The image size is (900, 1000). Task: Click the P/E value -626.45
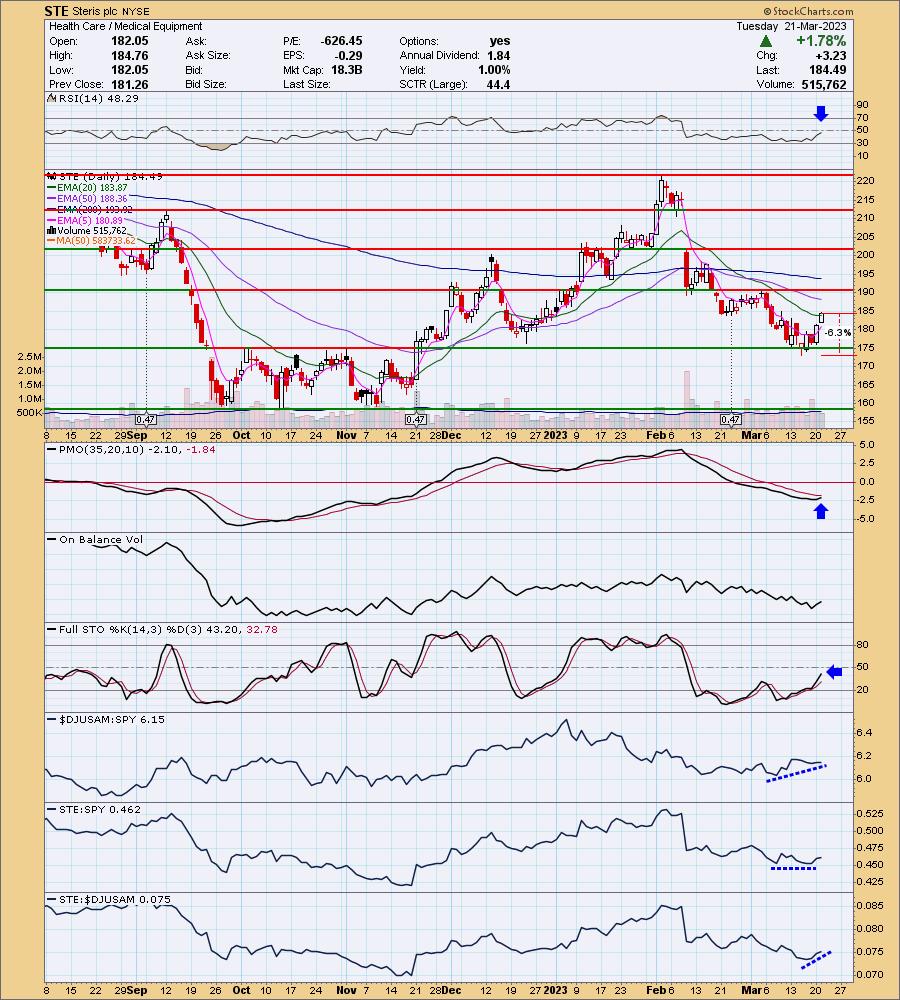341,41
